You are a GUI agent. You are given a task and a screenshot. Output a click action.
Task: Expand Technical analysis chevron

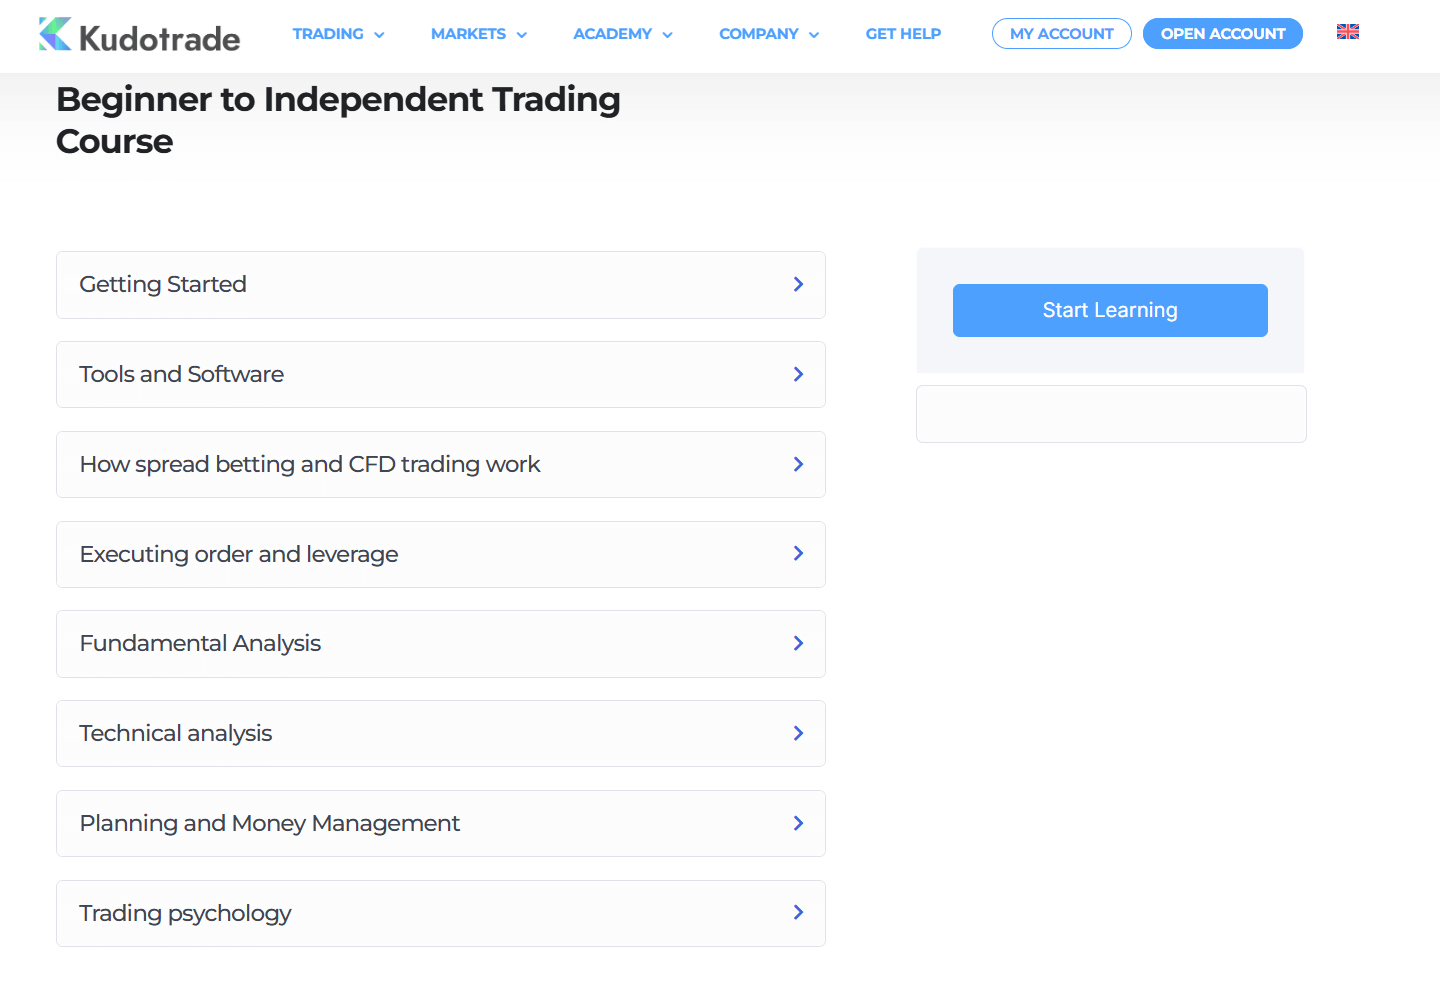point(798,733)
